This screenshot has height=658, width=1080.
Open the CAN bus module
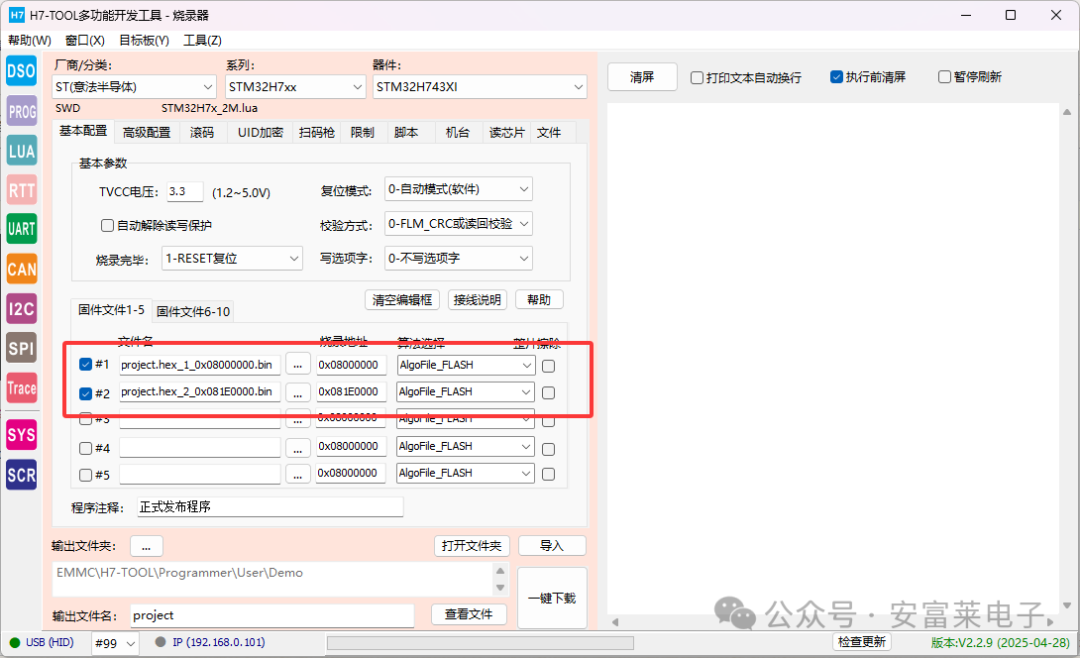tap(21, 268)
